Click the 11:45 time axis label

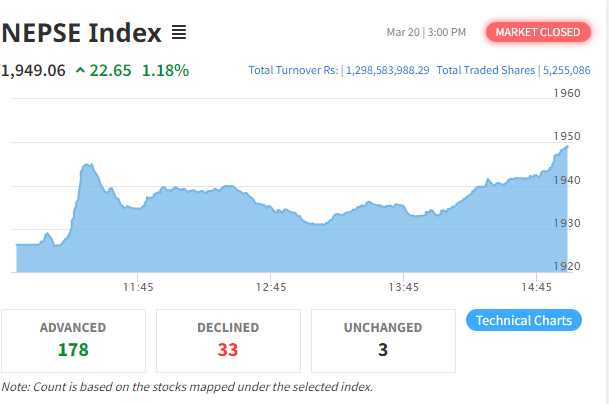coord(138,288)
